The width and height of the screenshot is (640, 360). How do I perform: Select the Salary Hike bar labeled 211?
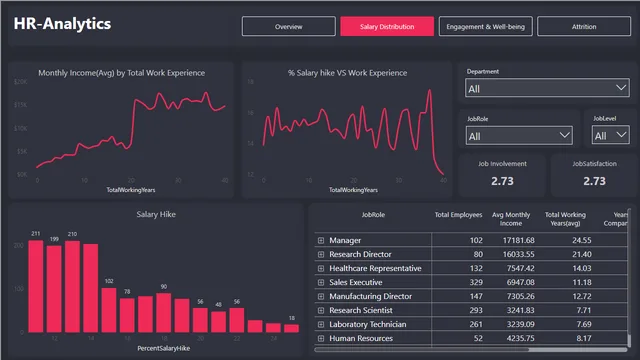pos(36,286)
